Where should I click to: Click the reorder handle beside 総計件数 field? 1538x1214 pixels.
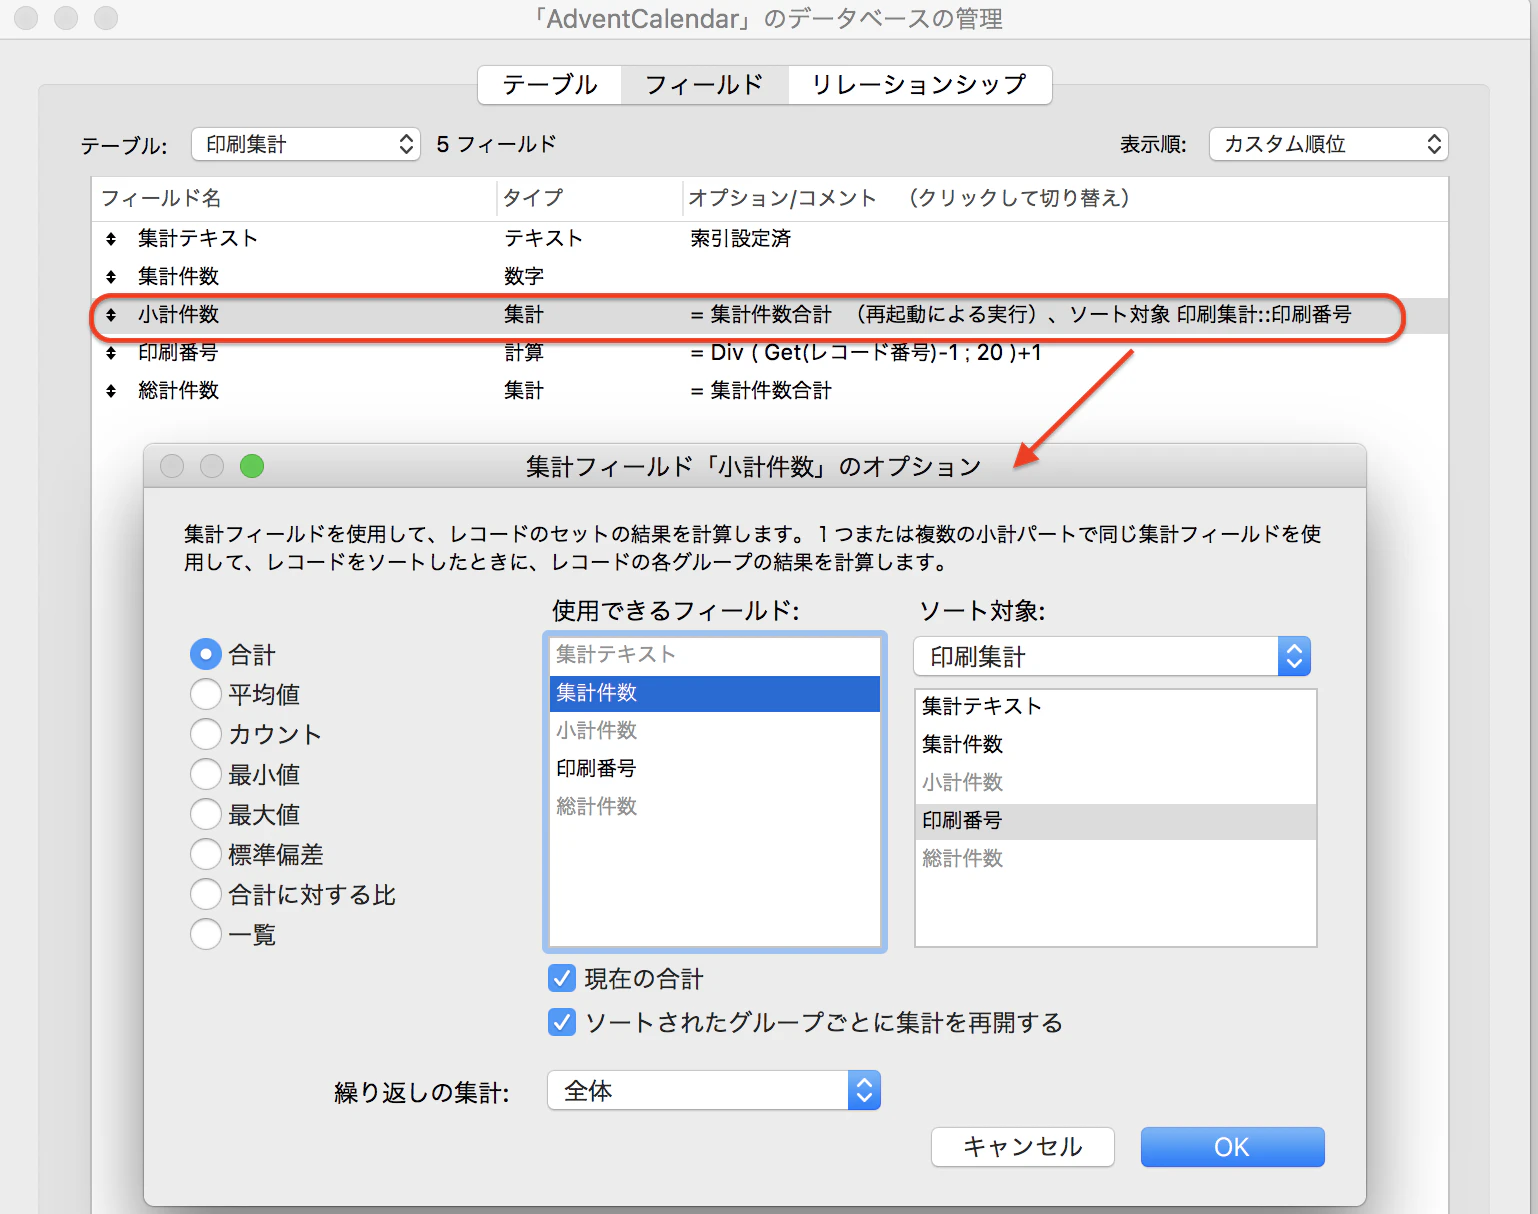pos(111,391)
